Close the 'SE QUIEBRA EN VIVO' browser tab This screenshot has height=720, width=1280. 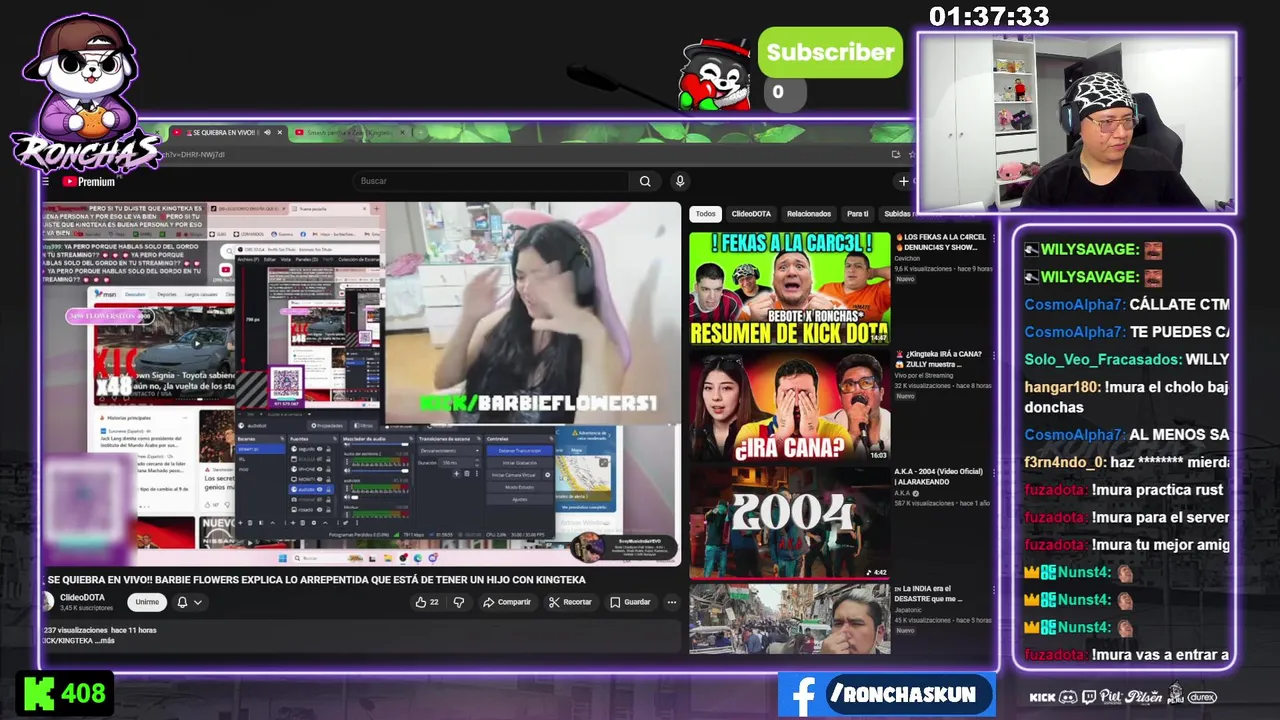tap(280, 132)
